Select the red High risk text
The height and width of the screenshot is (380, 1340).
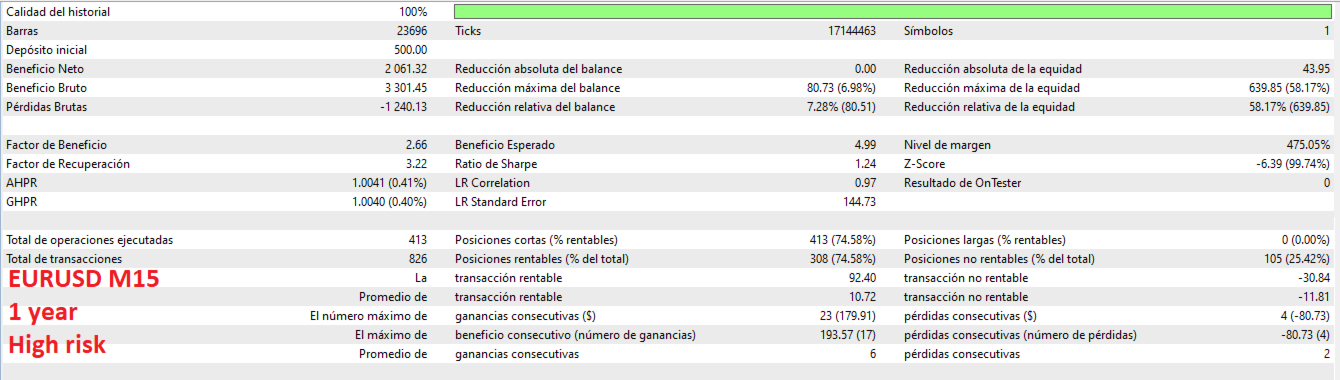pos(57,346)
